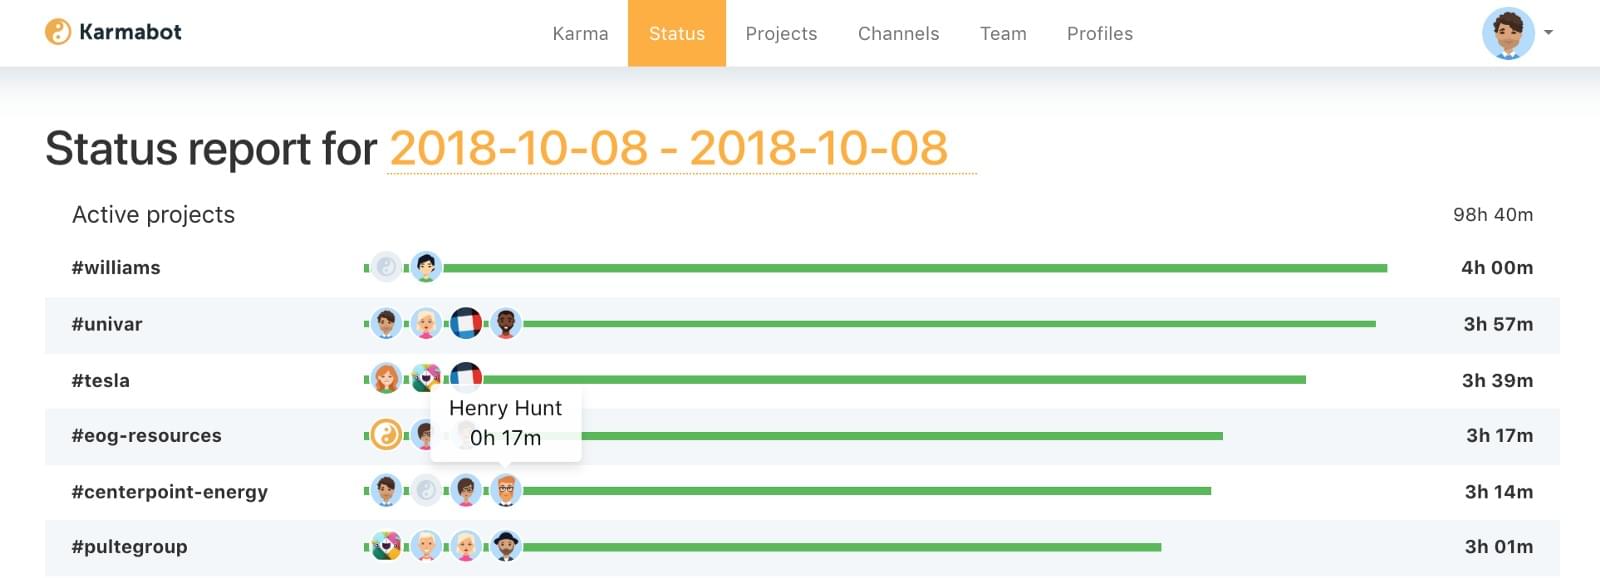
Task: Open the Channels section
Action: 897,33
